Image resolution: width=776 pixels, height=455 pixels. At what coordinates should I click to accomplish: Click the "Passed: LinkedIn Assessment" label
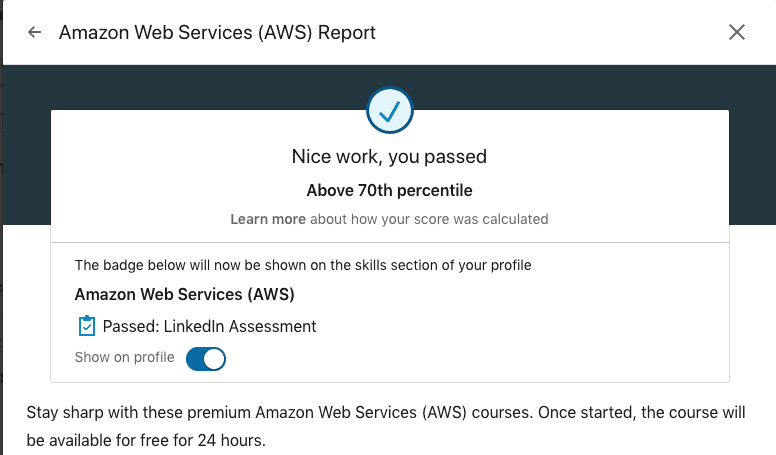pyautogui.click(x=209, y=326)
